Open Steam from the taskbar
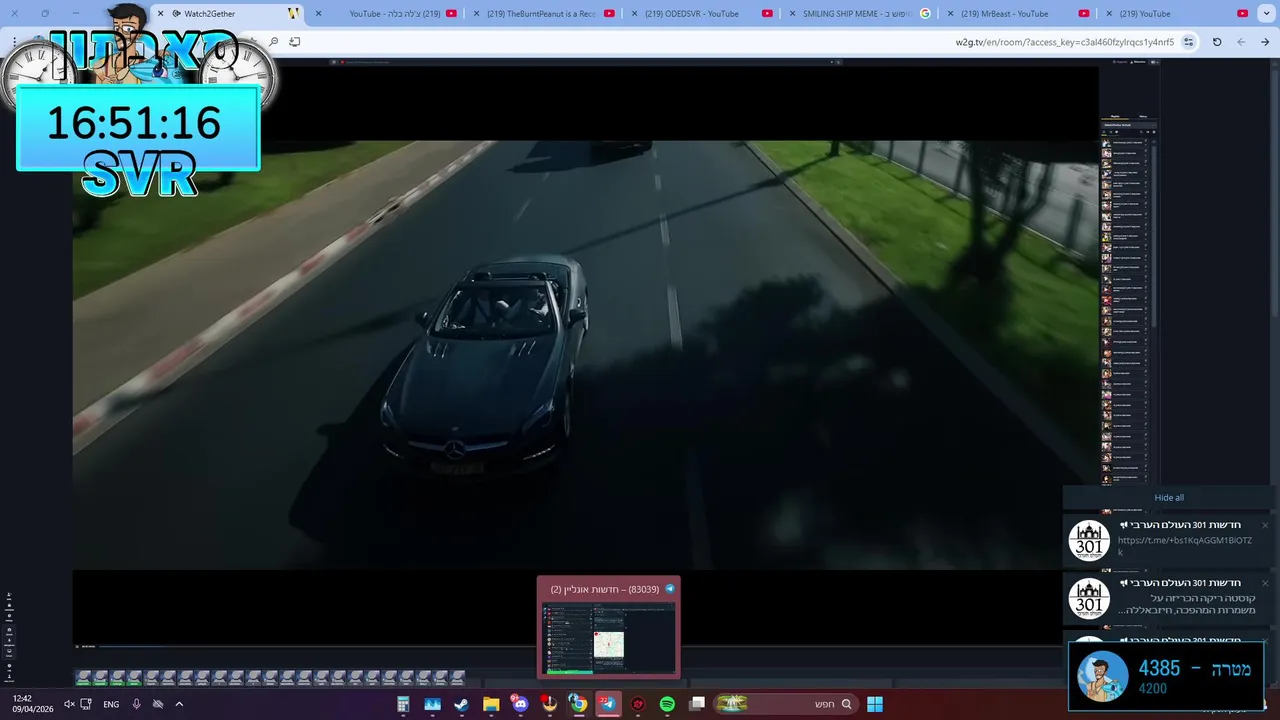 (x=461, y=704)
